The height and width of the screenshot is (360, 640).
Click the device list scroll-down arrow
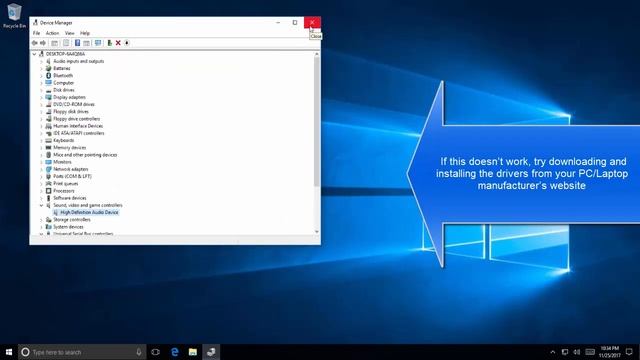coord(317,232)
